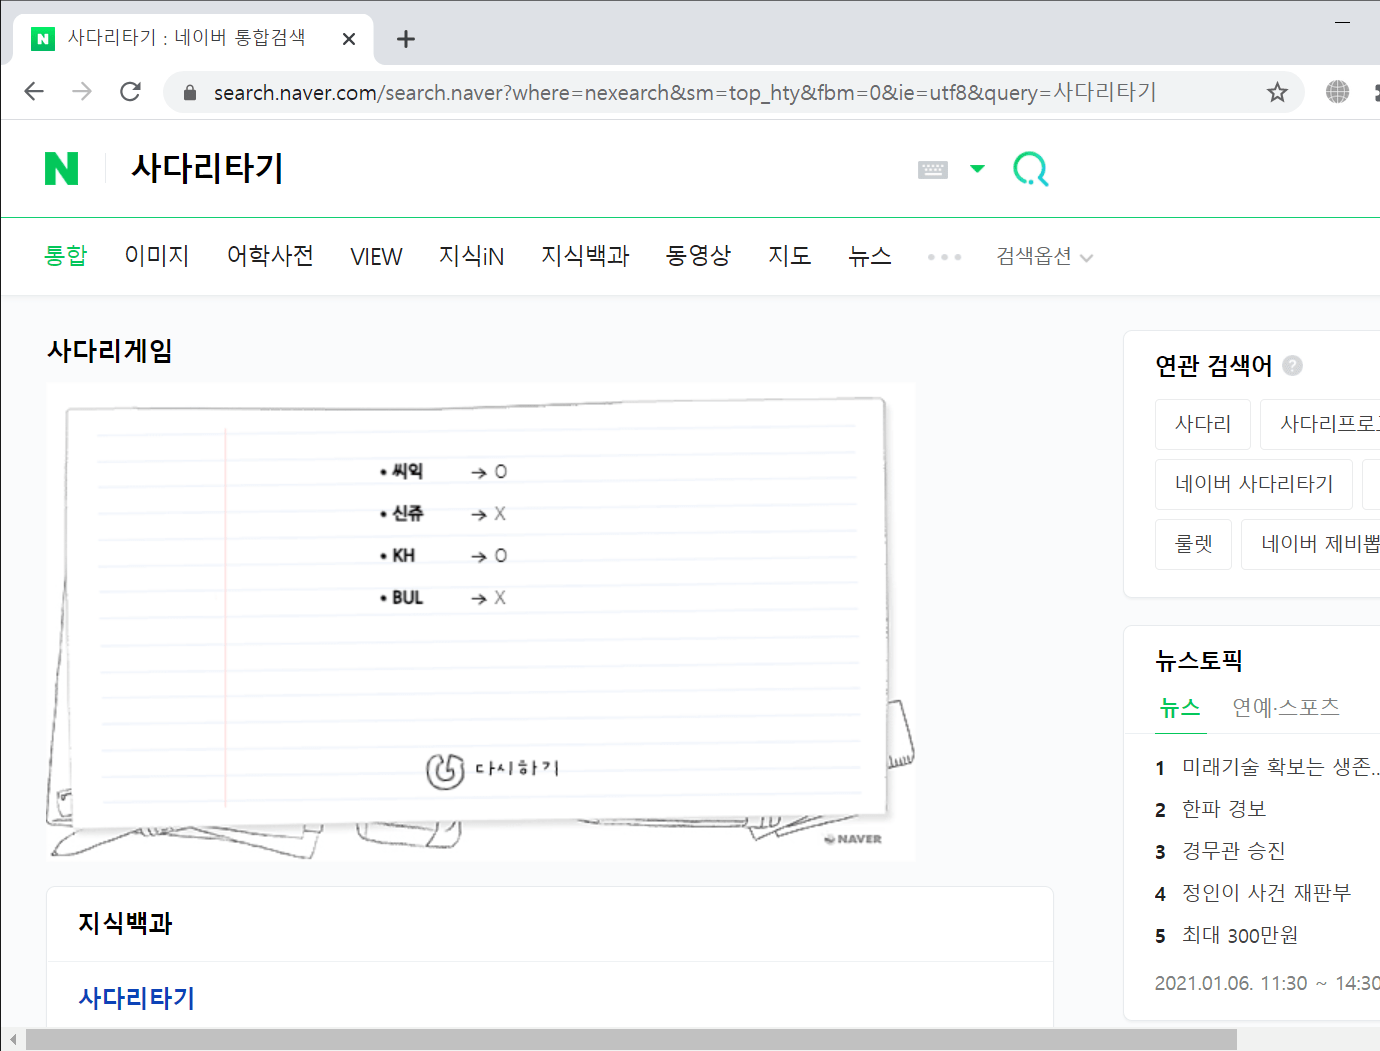Click the horizontal scrollbar thumb
This screenshot has width=1380, height=1051.
(x=631, y=1040)
